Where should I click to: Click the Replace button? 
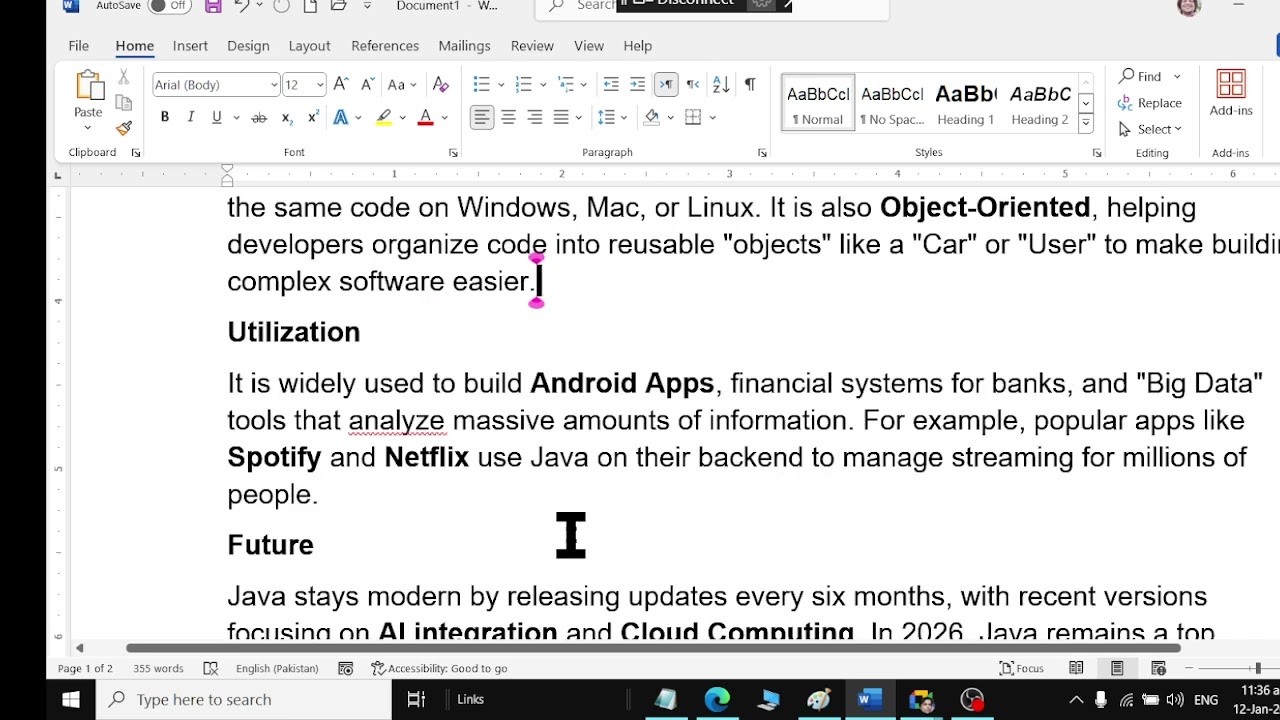click(1151, 103)
